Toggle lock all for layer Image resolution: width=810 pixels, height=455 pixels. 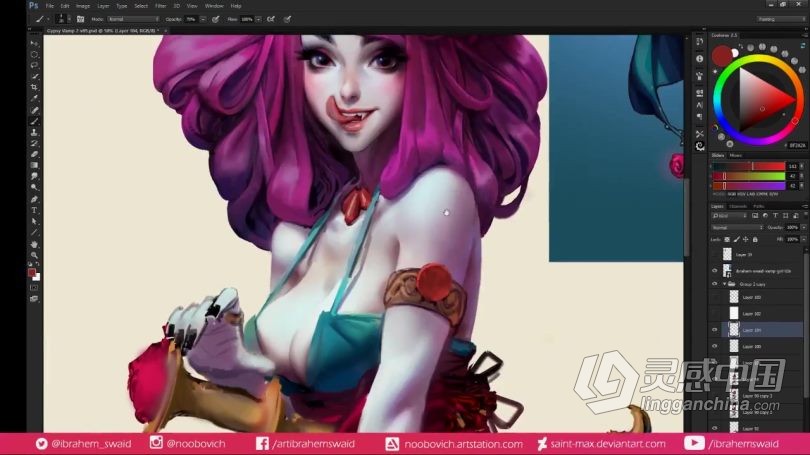(755, 240)
